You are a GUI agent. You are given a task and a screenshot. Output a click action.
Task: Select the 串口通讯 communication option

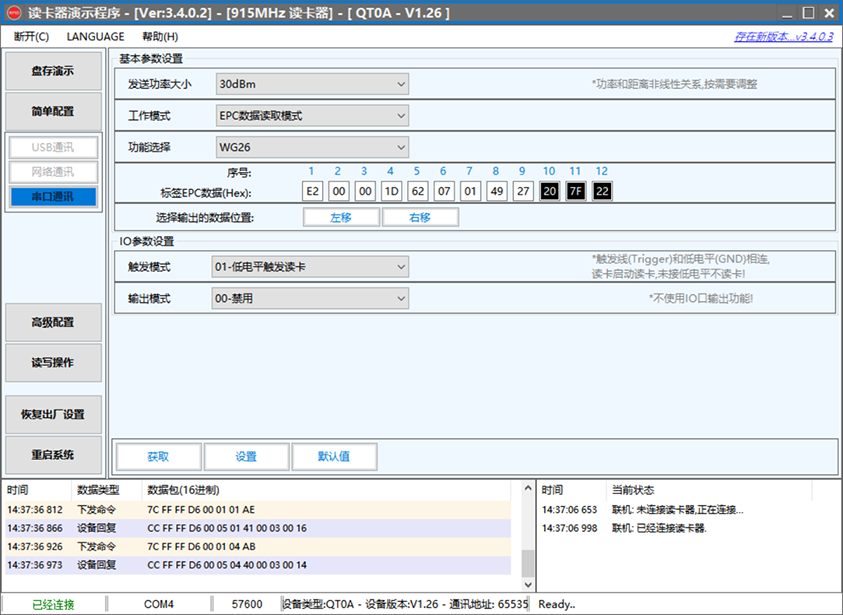pyautogui.click(x=52, y=197)
